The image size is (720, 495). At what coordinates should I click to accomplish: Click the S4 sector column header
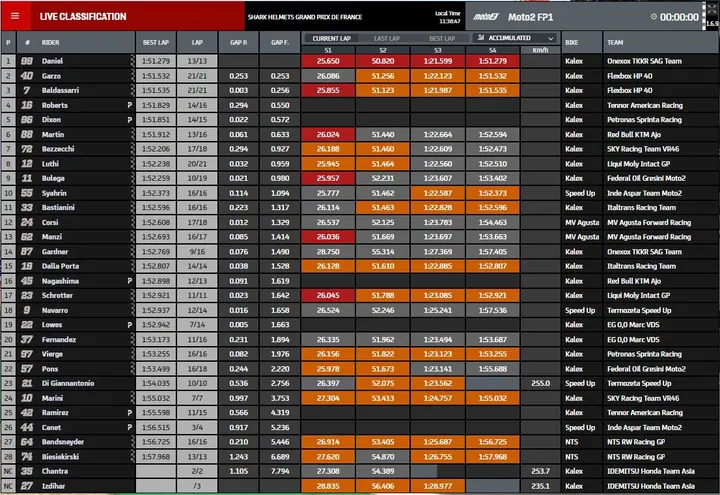pyautogui.click(x=493, y=50)
